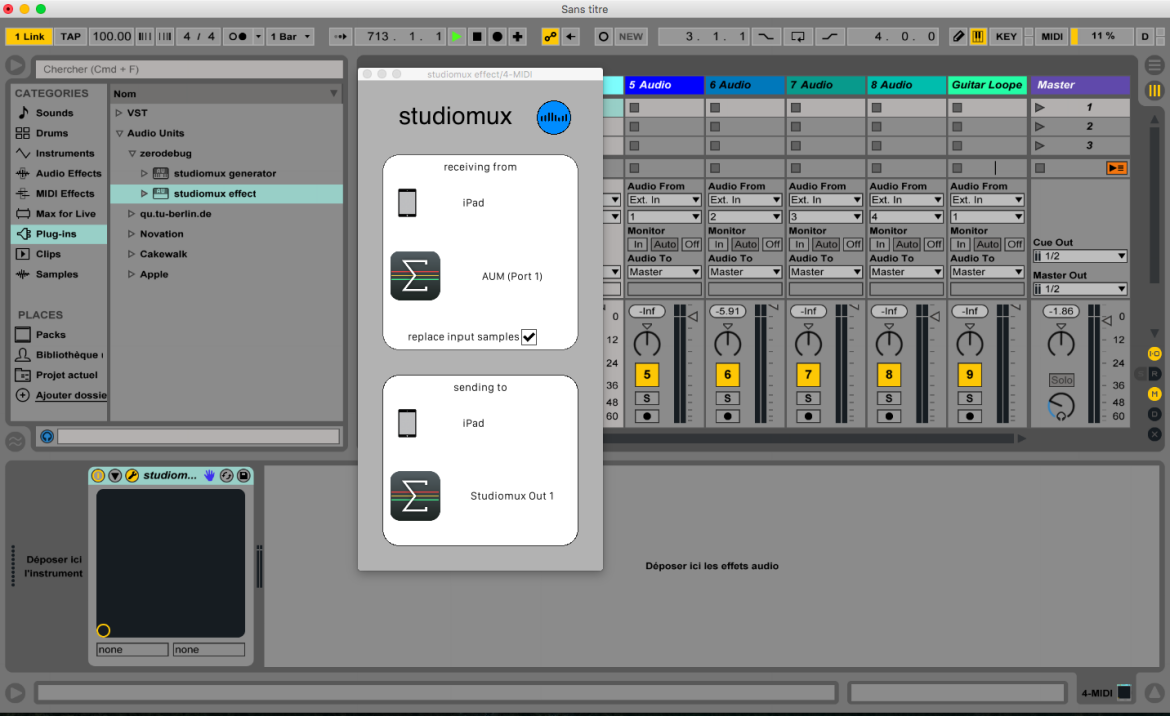Click Ajouter dossier link
Screen dimensions: 1170x716
coord(71,395)
